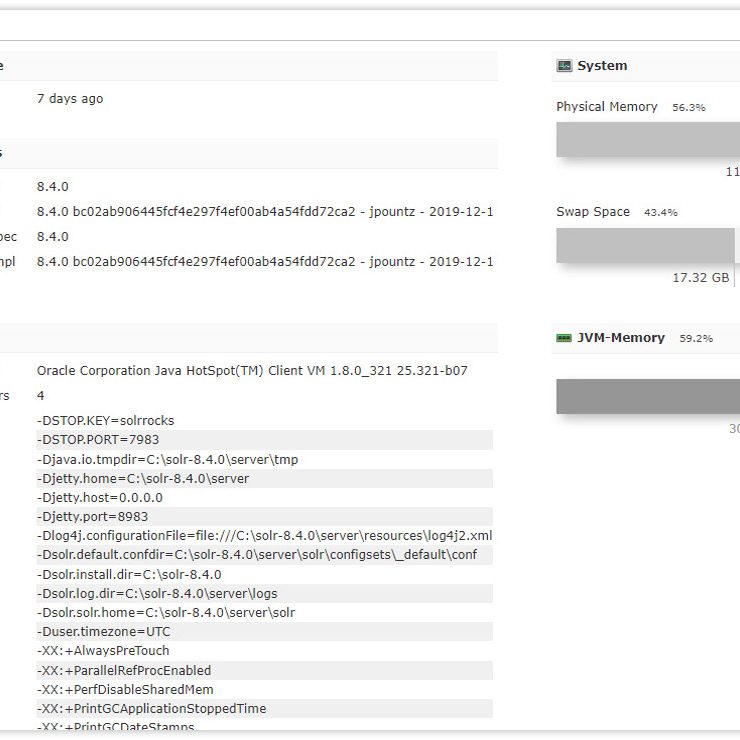
Task: Click the JVM-Memory chip icon
Action: (x=564, y=338)
